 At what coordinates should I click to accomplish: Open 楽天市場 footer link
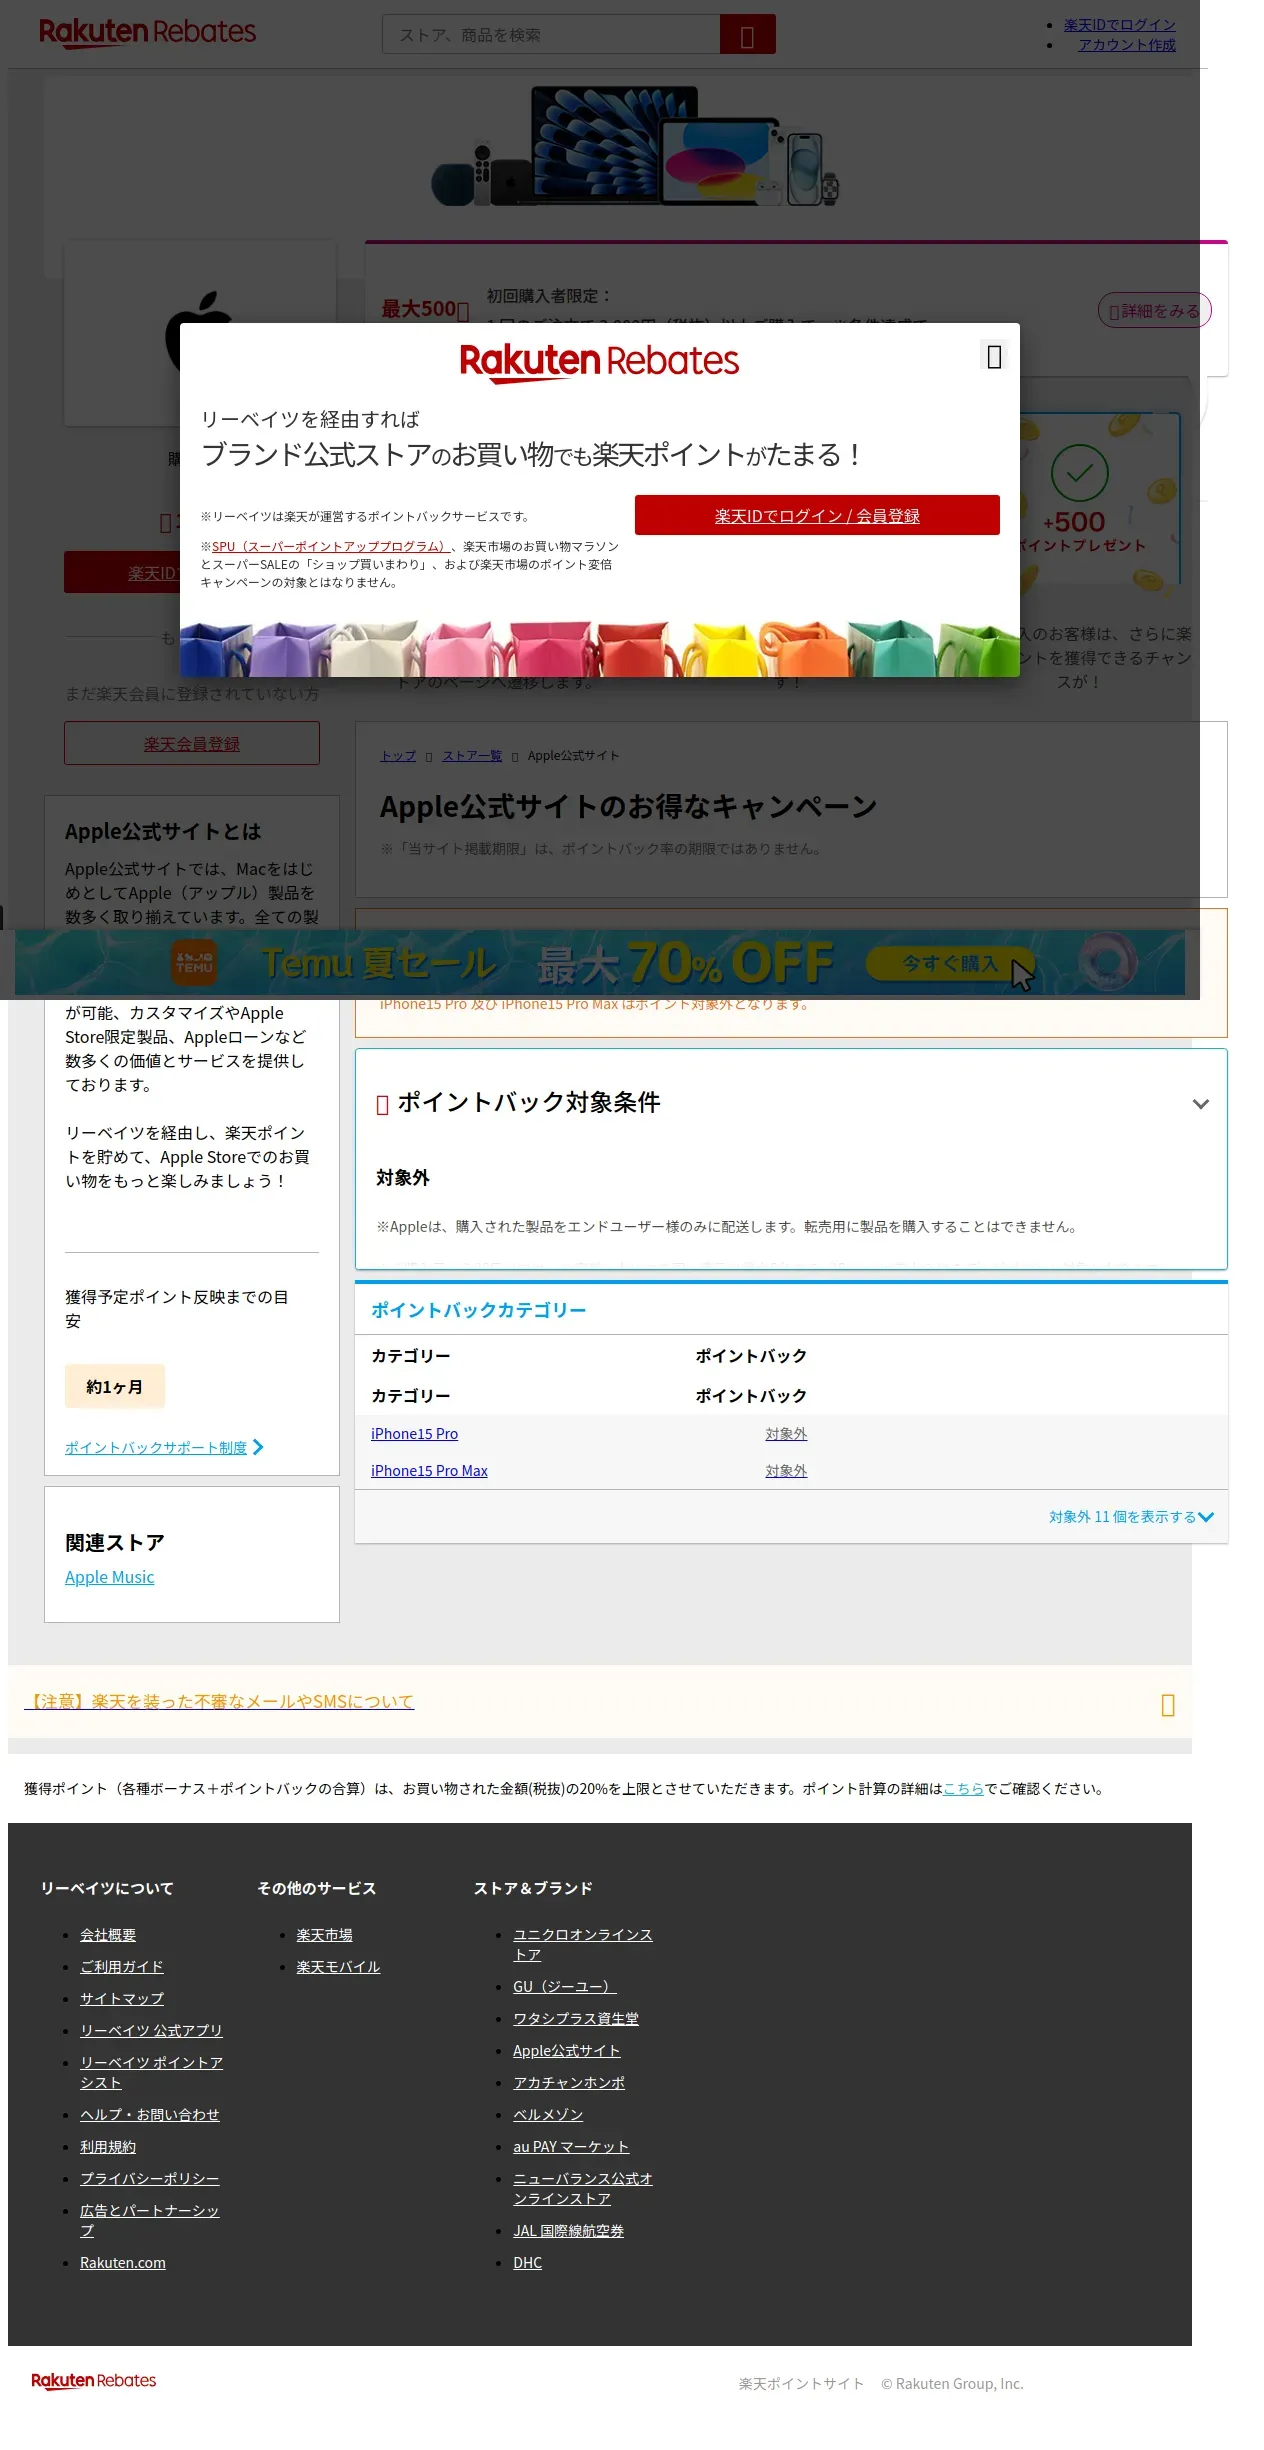point(324,1935)
